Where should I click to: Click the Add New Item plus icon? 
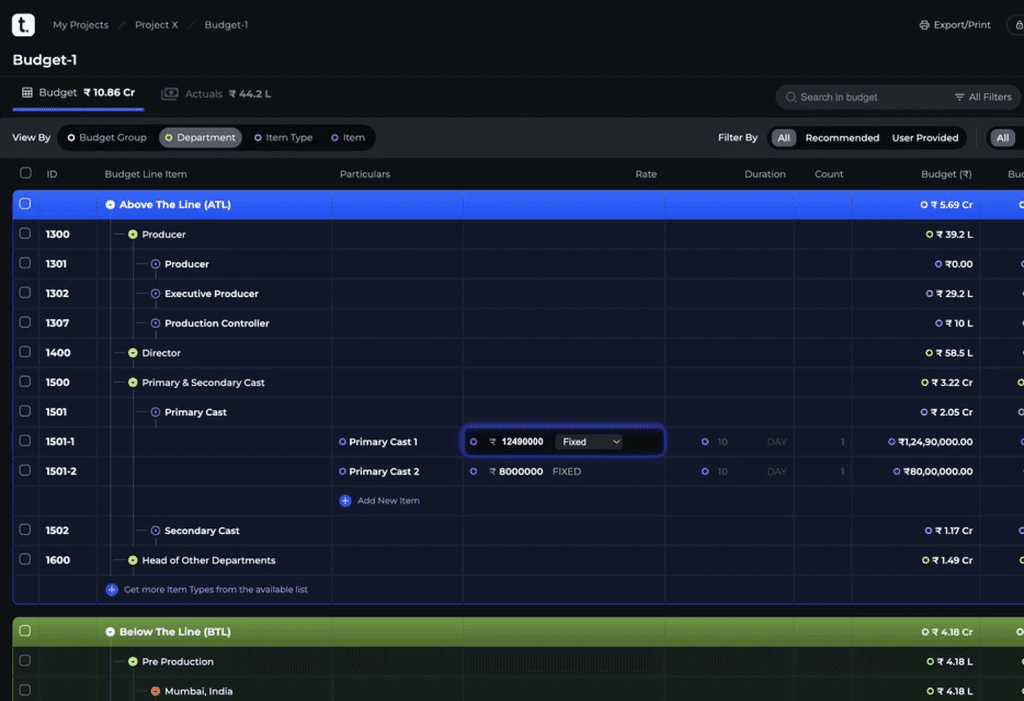pos(344,500)
